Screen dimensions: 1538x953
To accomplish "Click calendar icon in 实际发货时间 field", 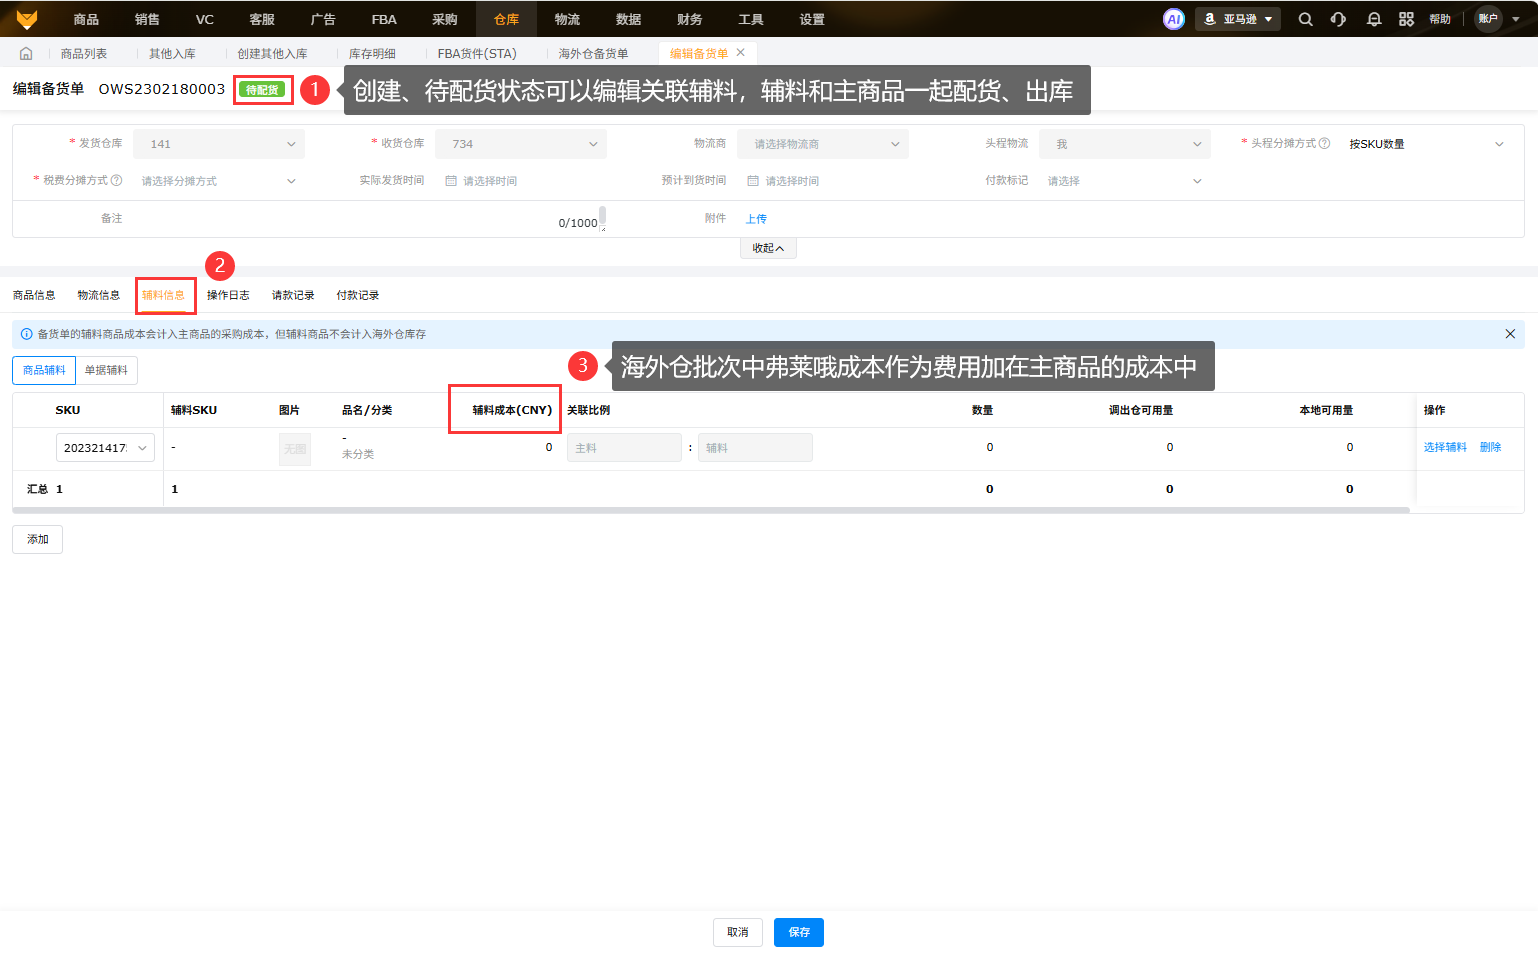I will click(x=451, y=181).
